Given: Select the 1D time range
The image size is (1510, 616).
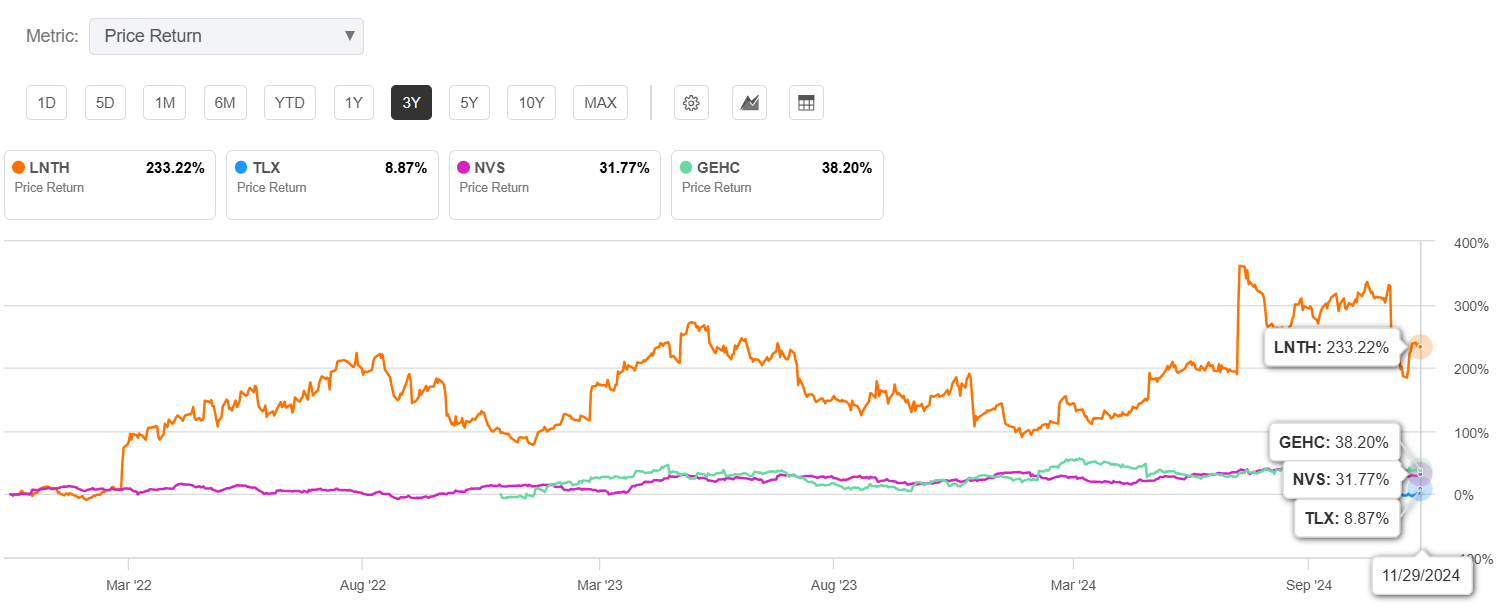Looking at the screenshot, I should click(x=46, y=102).
